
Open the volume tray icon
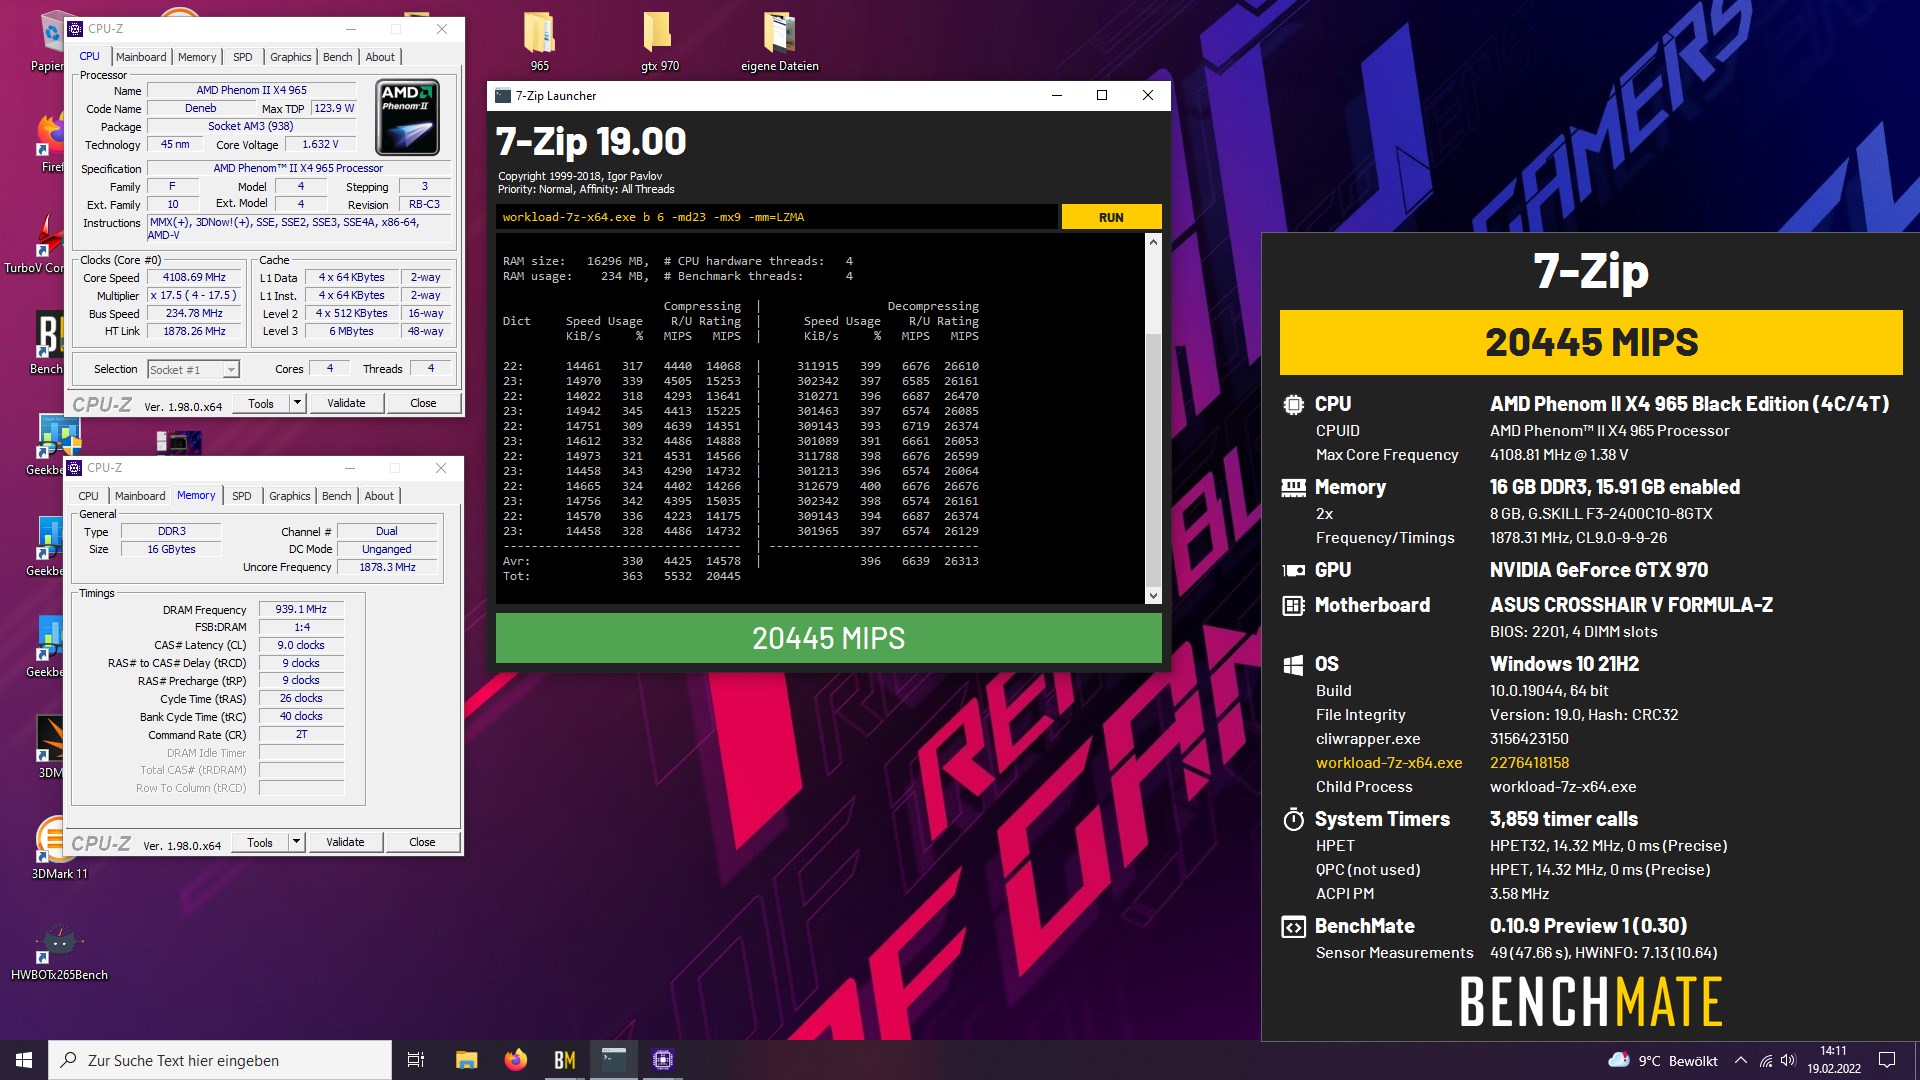(1788, 1061)
